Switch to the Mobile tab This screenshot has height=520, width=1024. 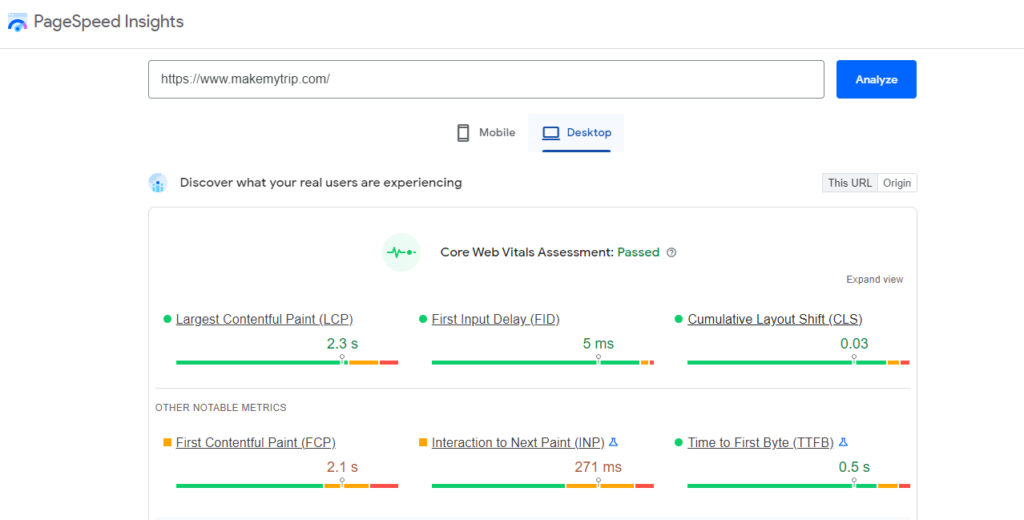[485, 133]
